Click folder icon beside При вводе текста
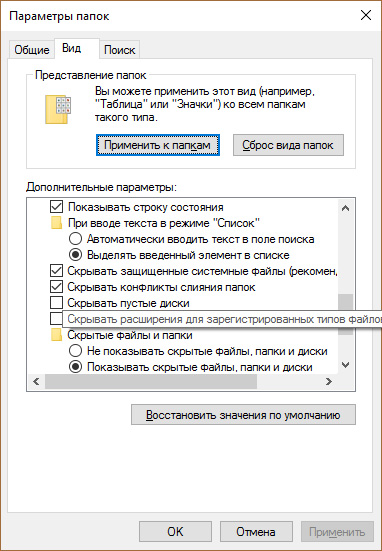 click(57, 223)
